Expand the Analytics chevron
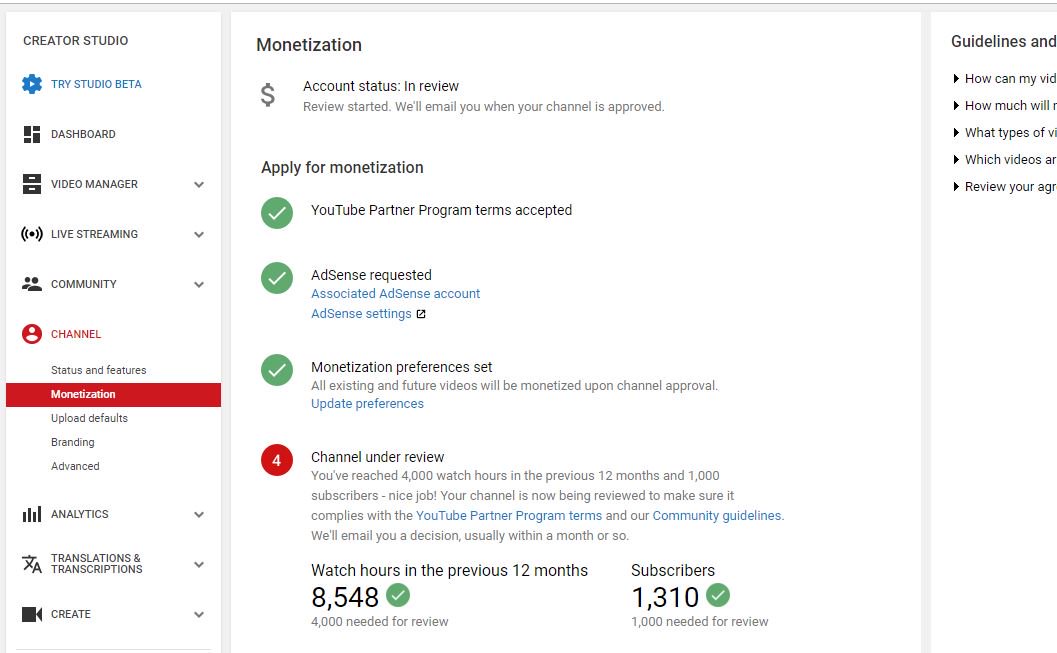 click(x=199, y=515)
